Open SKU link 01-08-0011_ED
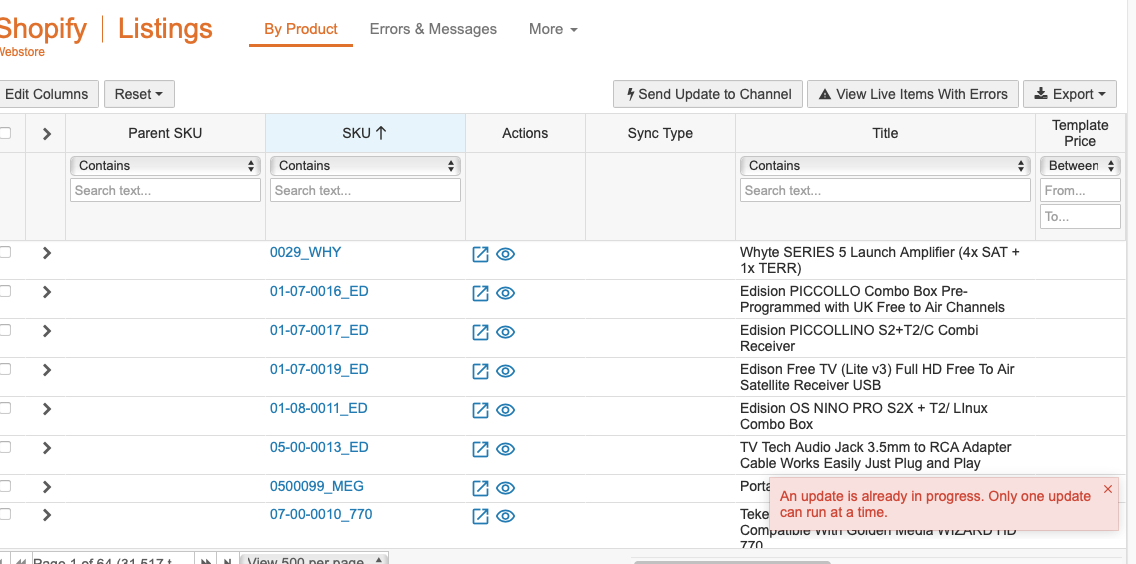 pyautogui.click(x=319, y=408)
